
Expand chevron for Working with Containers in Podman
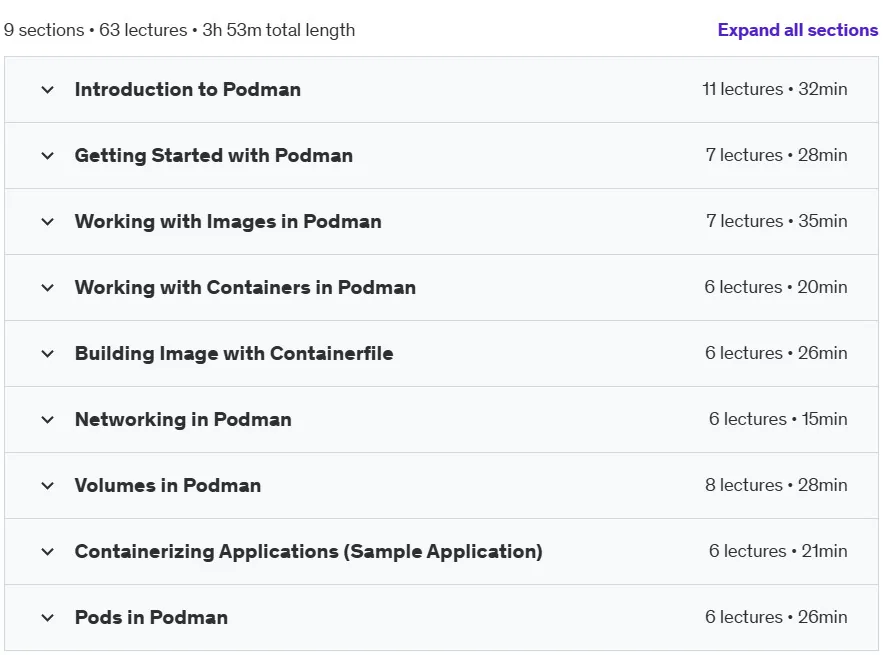point(48,287)
